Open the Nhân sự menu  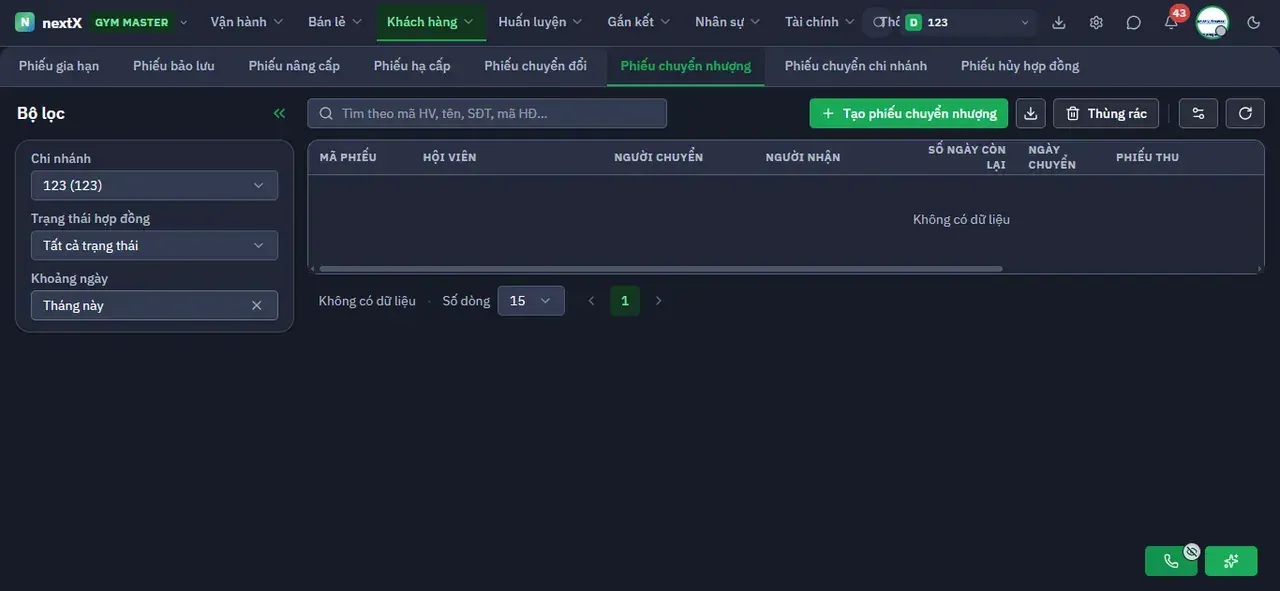pos(727,22)
